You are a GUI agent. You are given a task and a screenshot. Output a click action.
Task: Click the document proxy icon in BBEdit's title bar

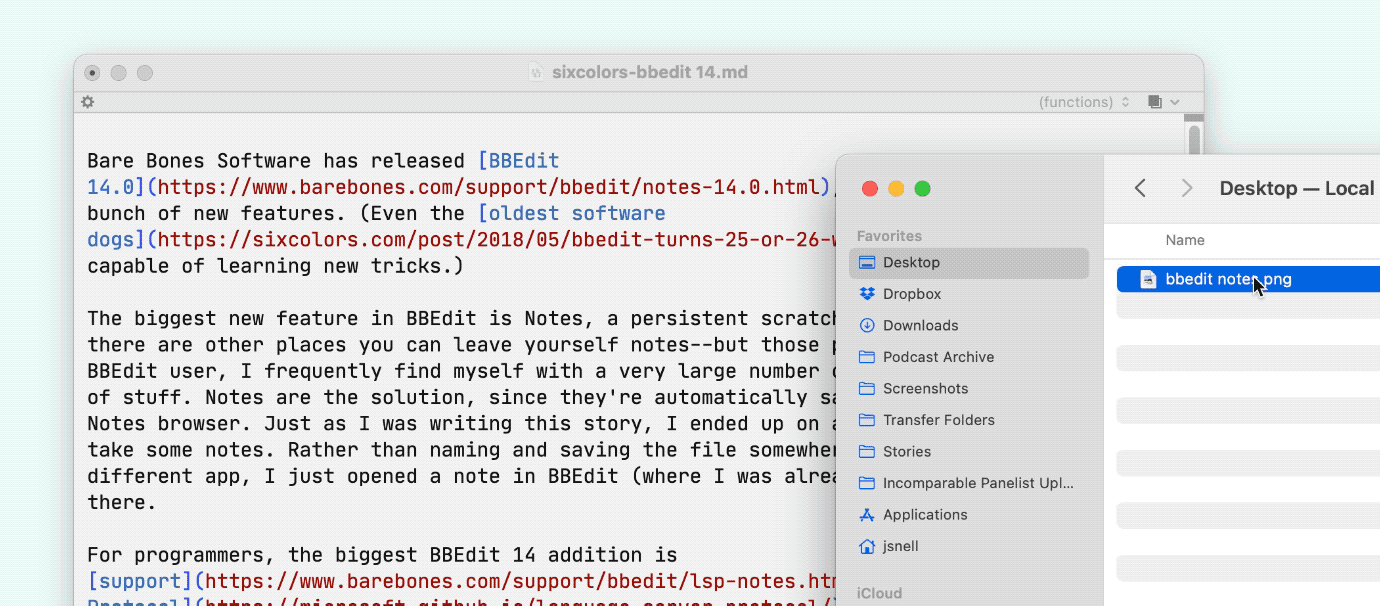pos(536,72)
